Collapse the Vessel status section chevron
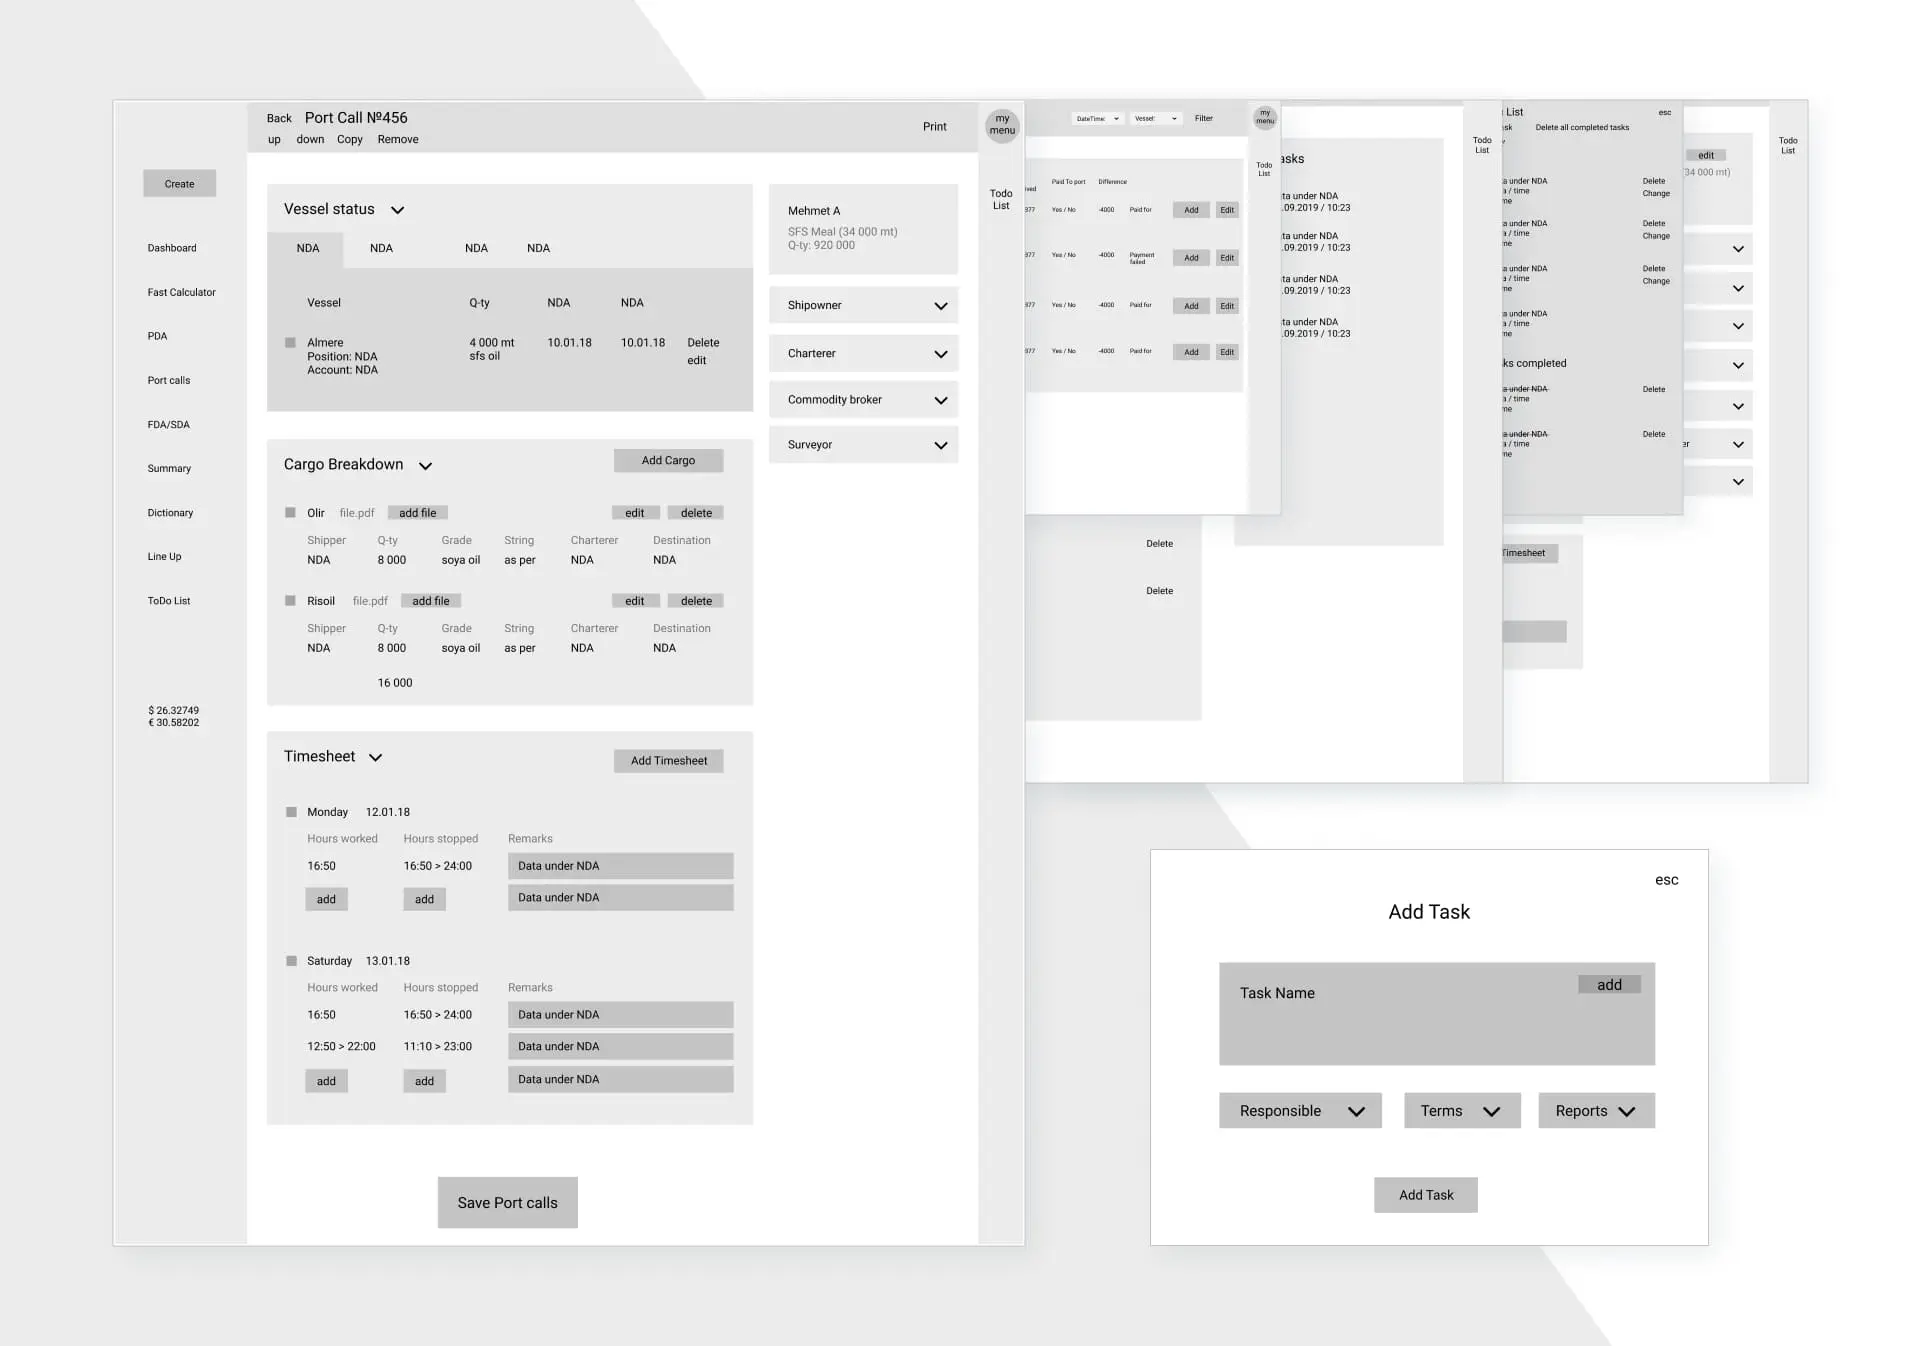1920x1346 pixels. tap(397, 210)
